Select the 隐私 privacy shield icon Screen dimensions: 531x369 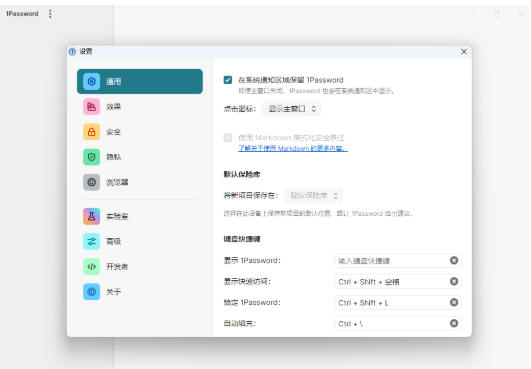pos(91,157)
